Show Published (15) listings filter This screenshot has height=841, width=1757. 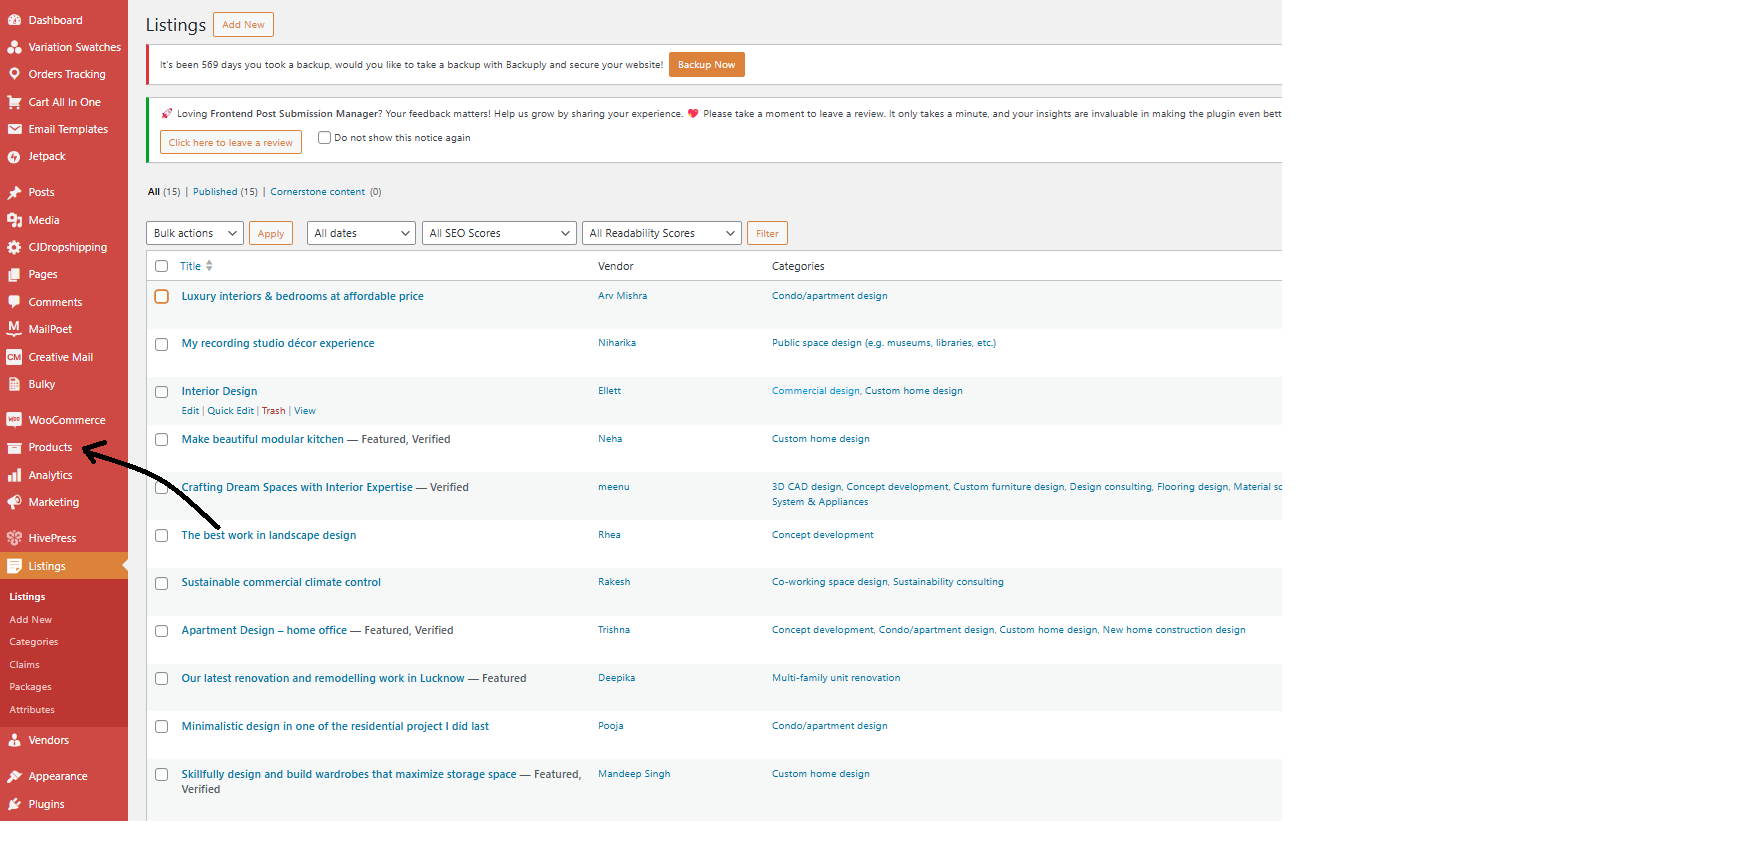pos(225,192)
